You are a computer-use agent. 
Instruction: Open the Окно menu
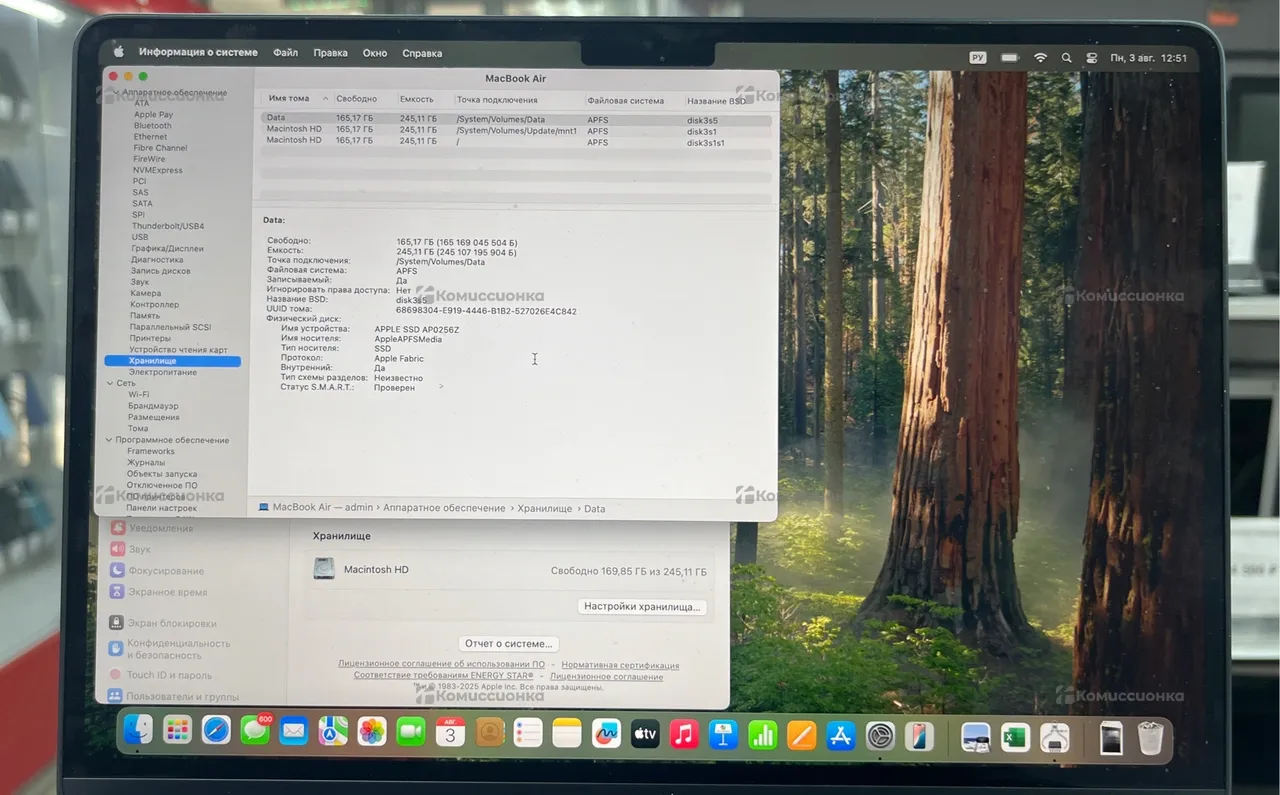pyautogui.click(x=375, y=53)
